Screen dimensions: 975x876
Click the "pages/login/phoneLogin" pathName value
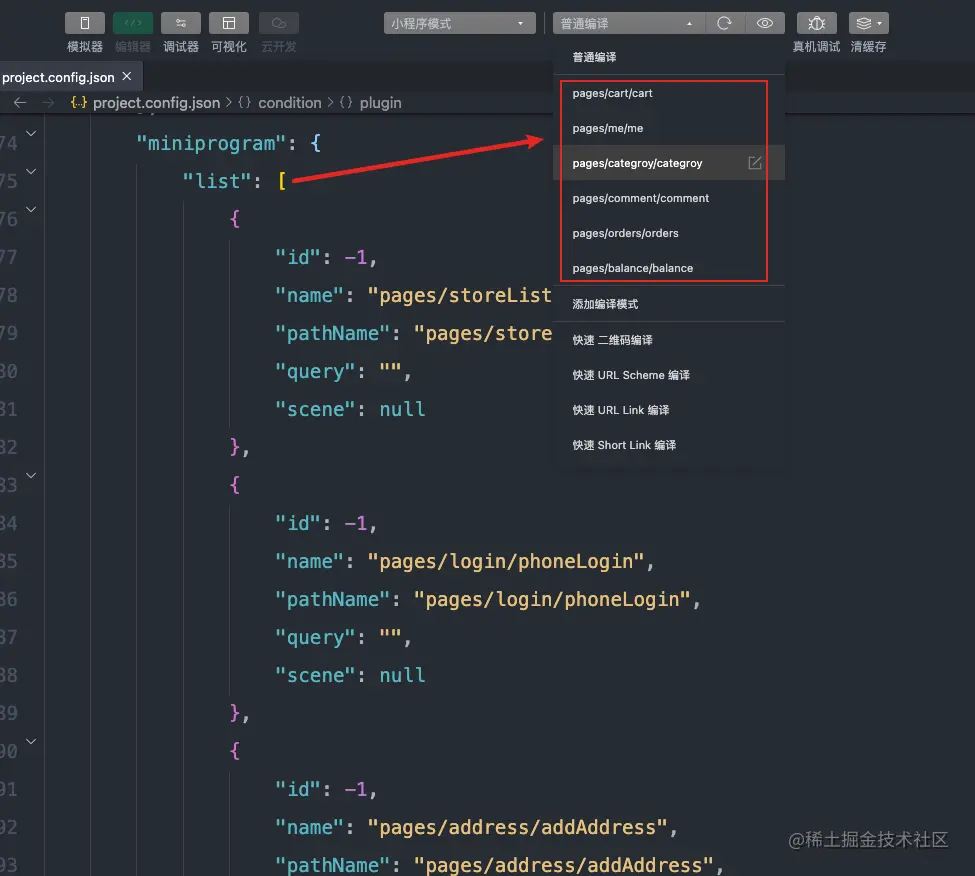click(552, 599)
